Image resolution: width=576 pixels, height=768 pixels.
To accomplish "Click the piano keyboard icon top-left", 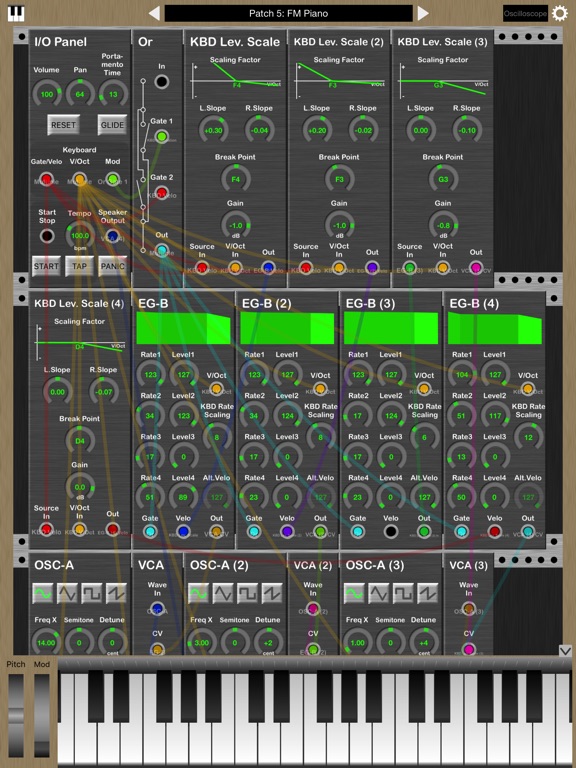I will coord(16,13).
